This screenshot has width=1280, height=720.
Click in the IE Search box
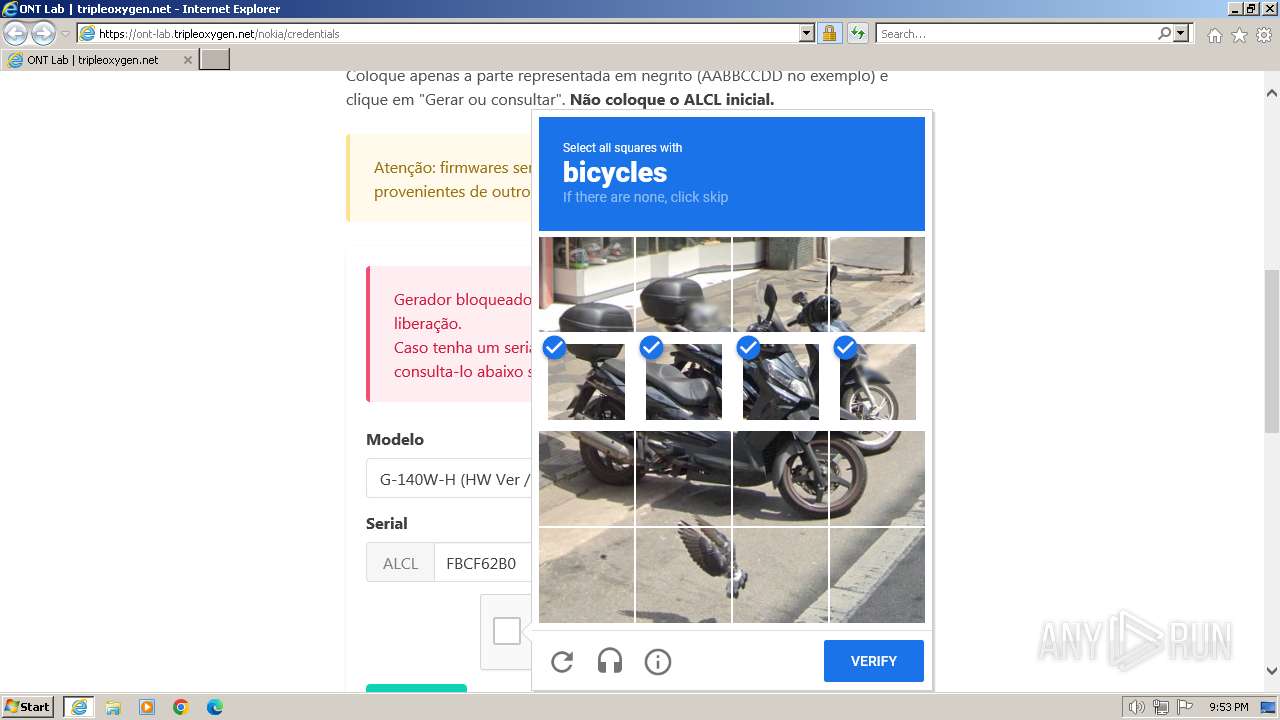(x=1016, y=33)
